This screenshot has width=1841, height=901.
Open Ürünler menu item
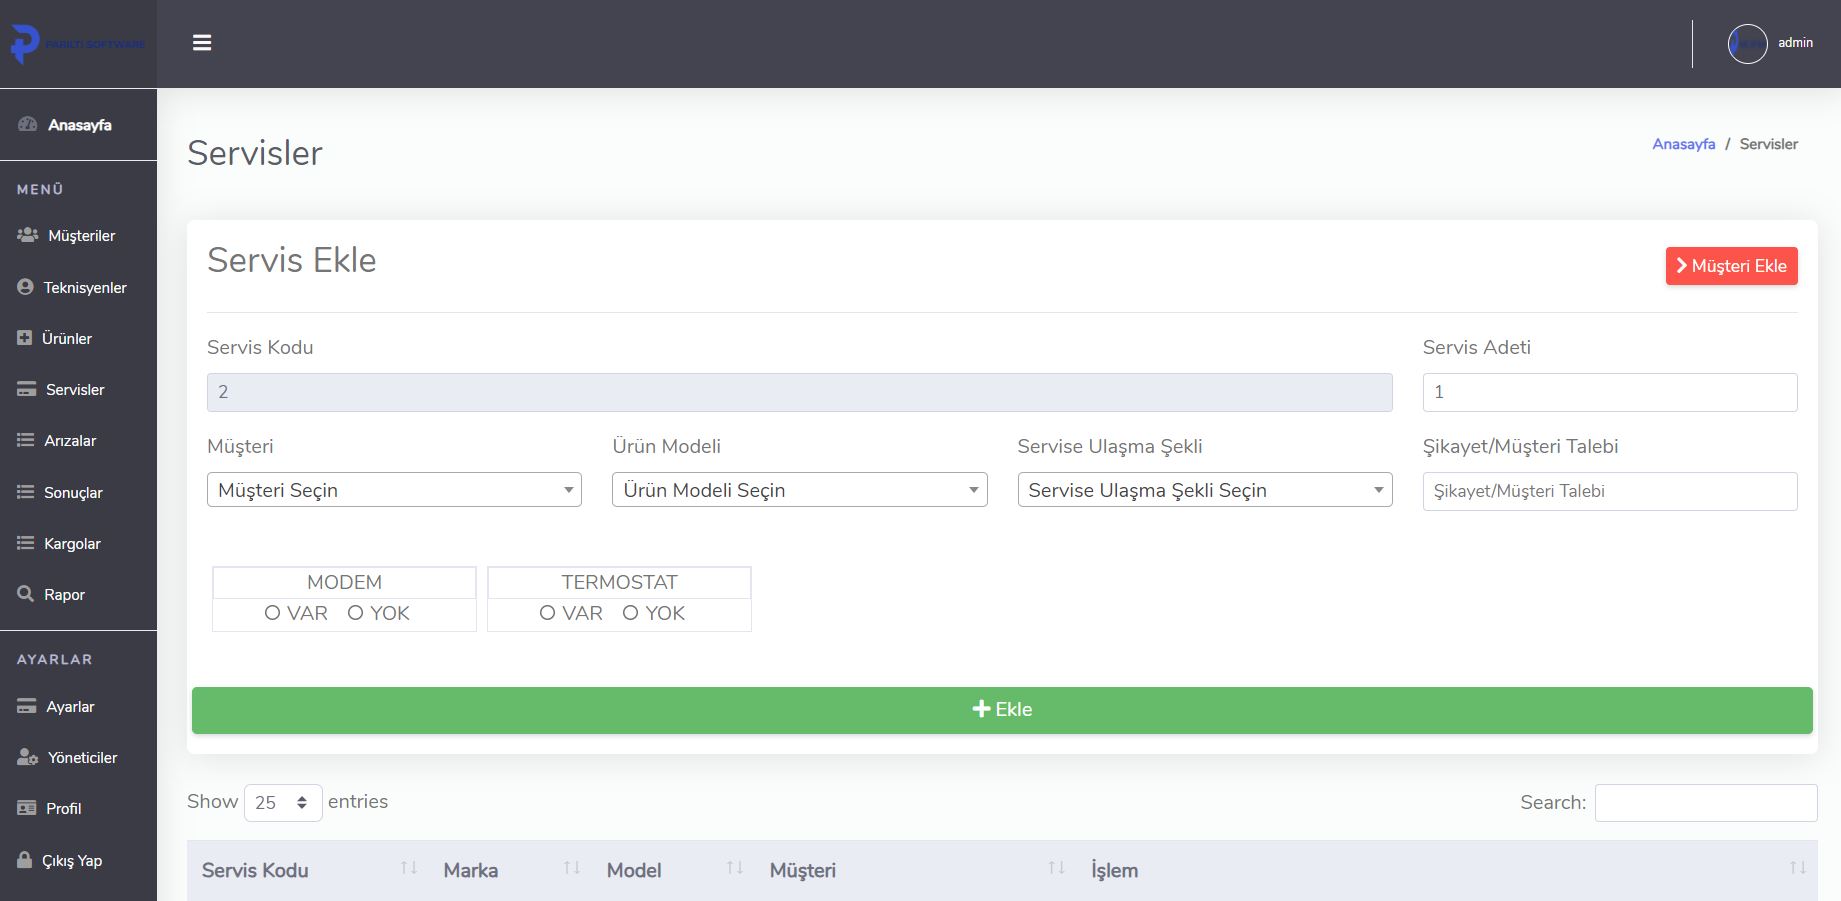(x=67, y=339)
